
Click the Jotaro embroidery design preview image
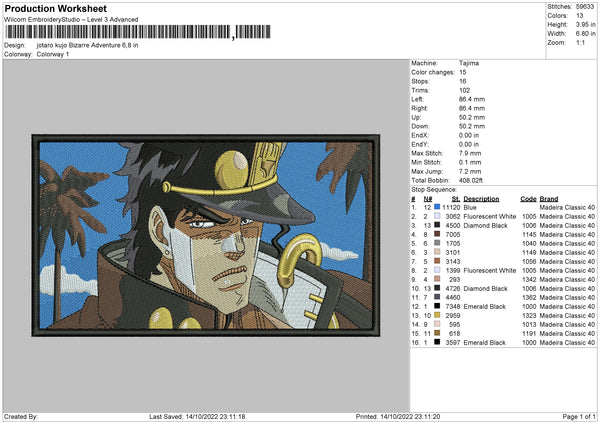206,235
